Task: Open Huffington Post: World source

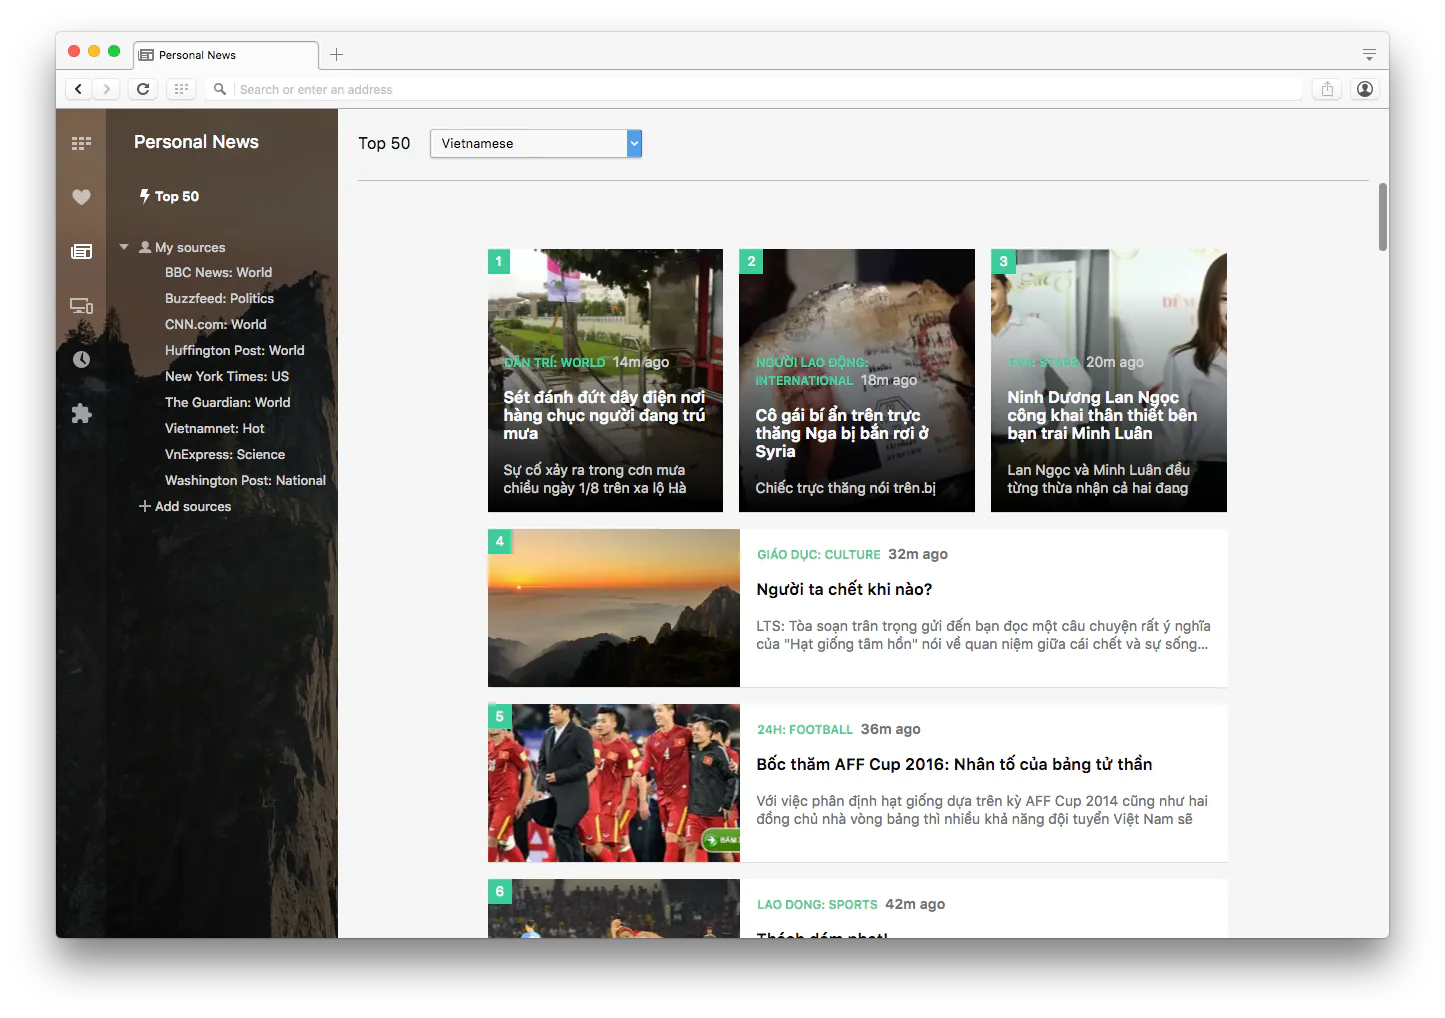Action: pos(235,350)
